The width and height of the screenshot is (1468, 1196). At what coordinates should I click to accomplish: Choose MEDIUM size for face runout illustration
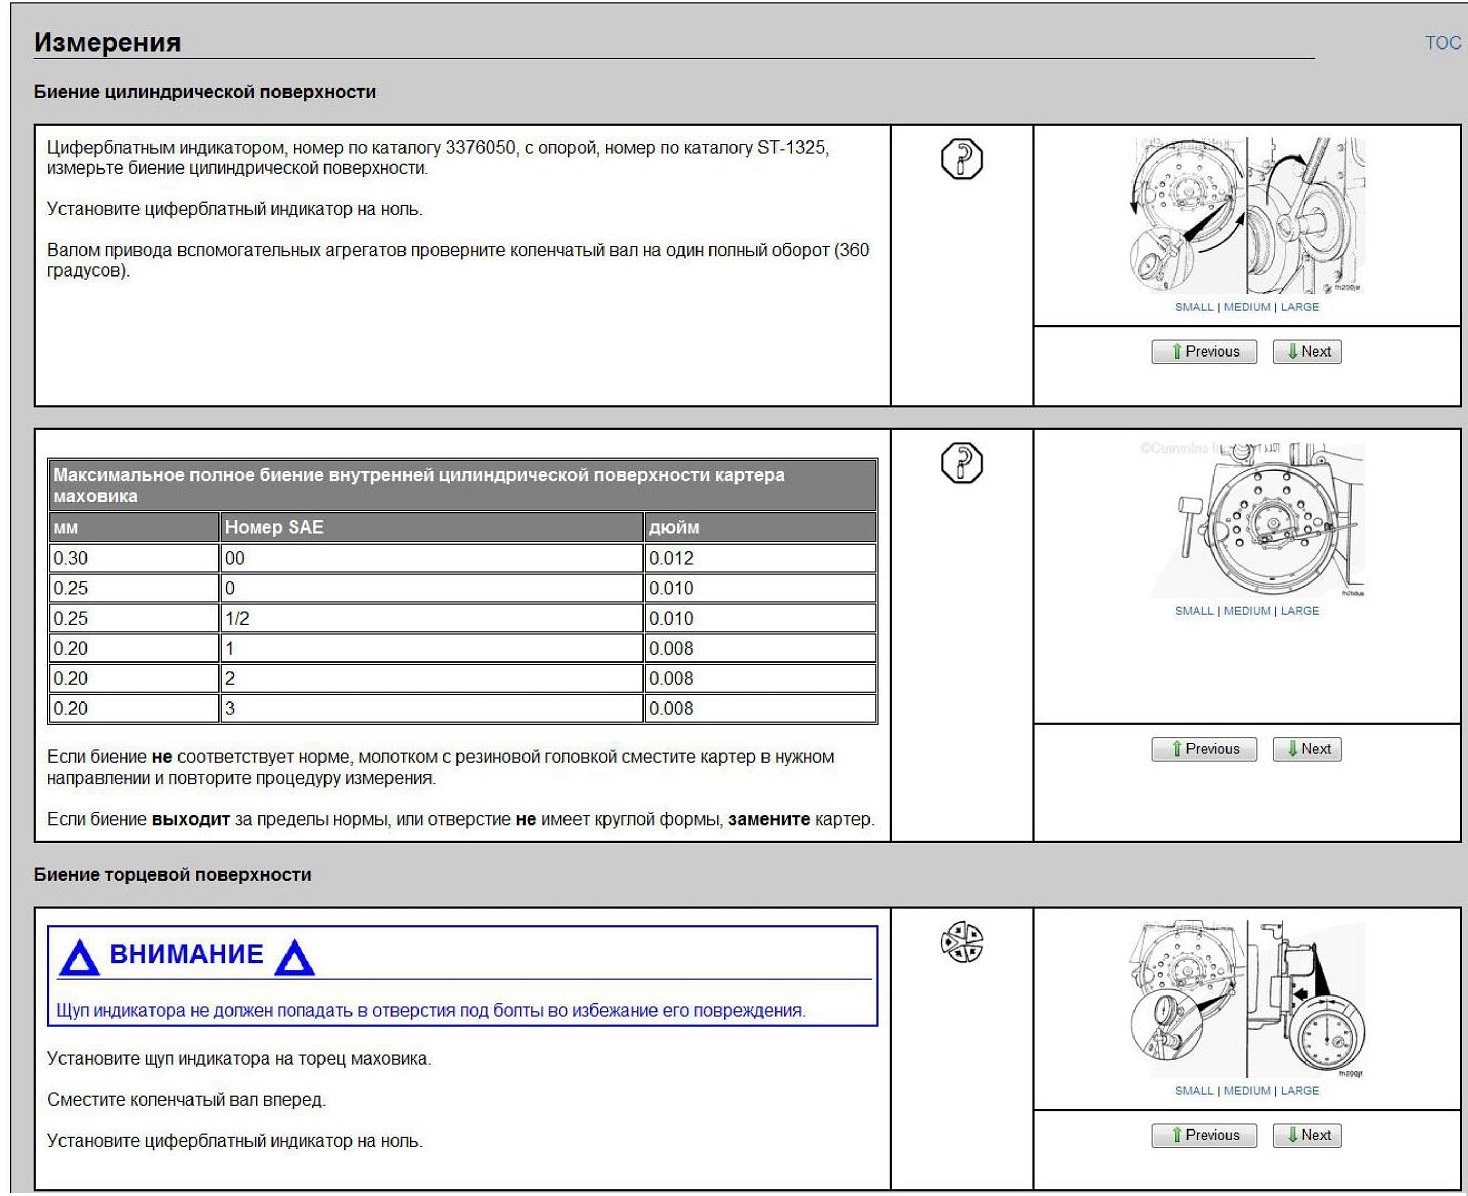click(x=1247, y=1091)
